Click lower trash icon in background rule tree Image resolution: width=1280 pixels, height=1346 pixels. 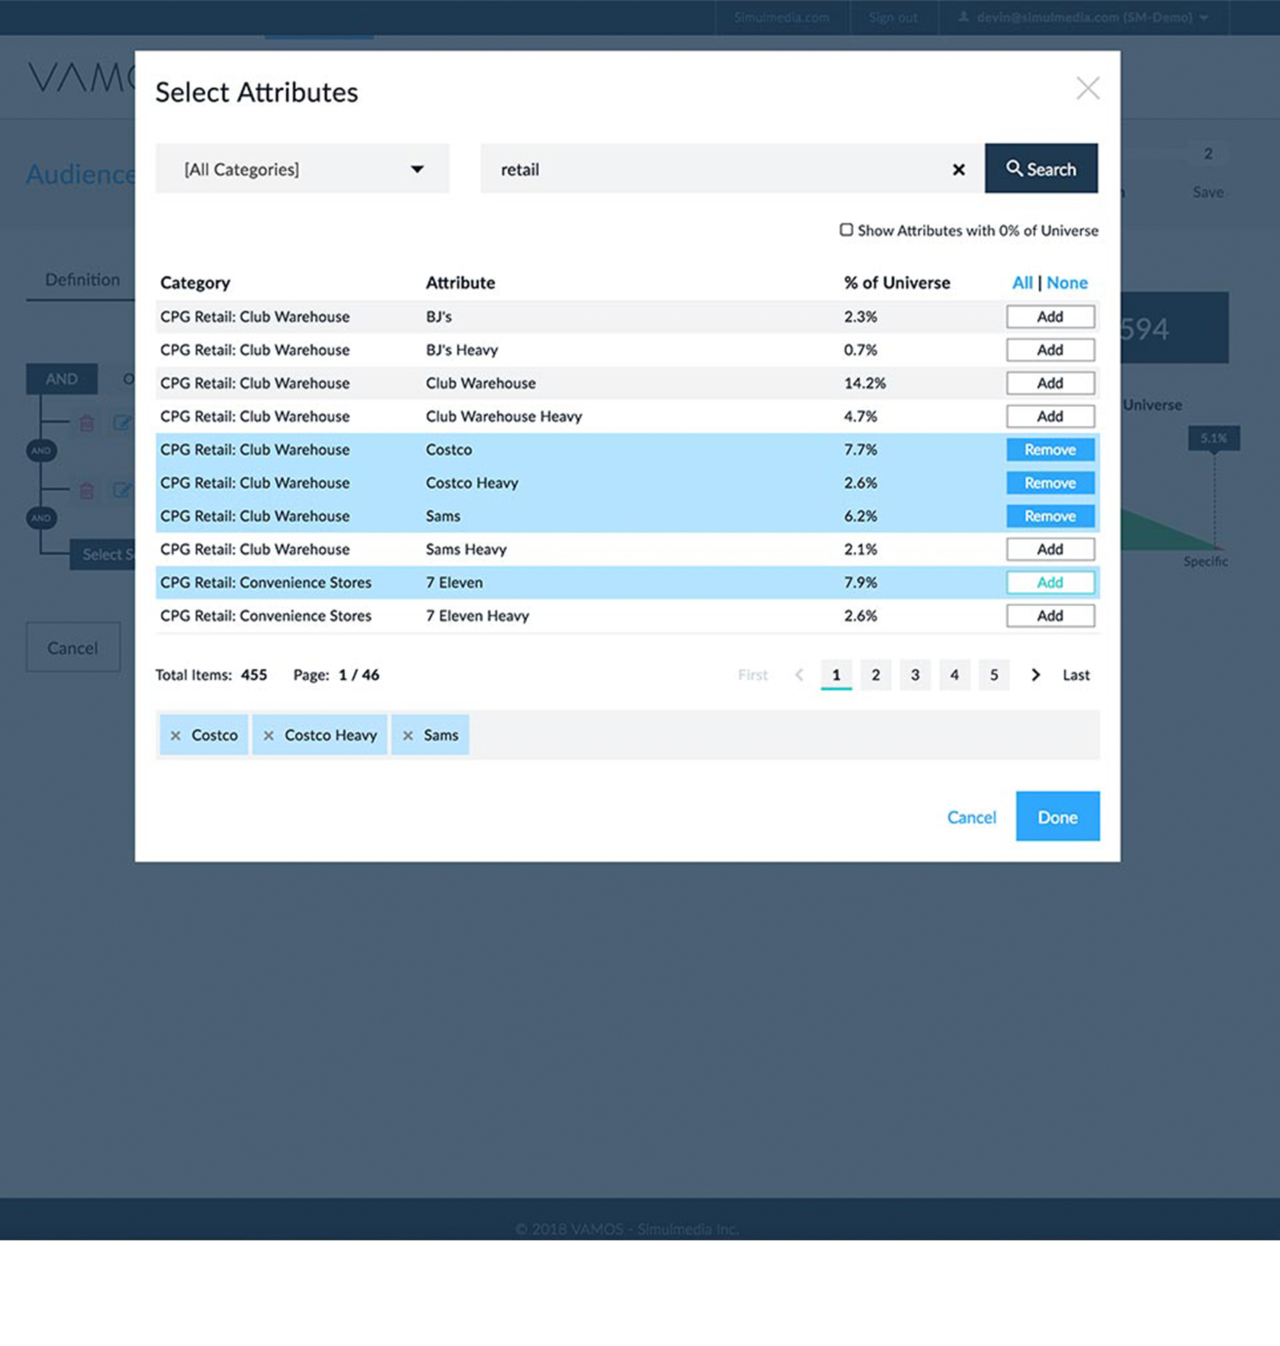[x=87, y=490]
